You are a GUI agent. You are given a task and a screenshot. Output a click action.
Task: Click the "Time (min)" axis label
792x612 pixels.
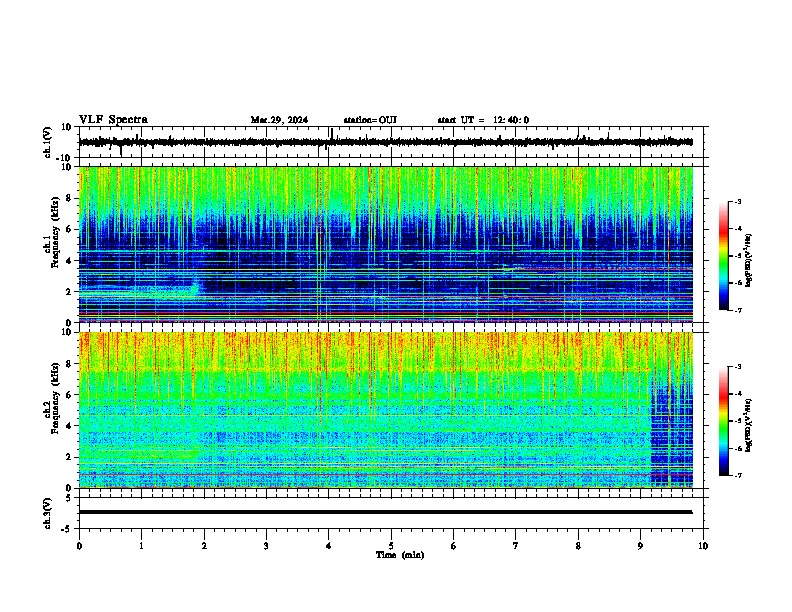(400, 555)
